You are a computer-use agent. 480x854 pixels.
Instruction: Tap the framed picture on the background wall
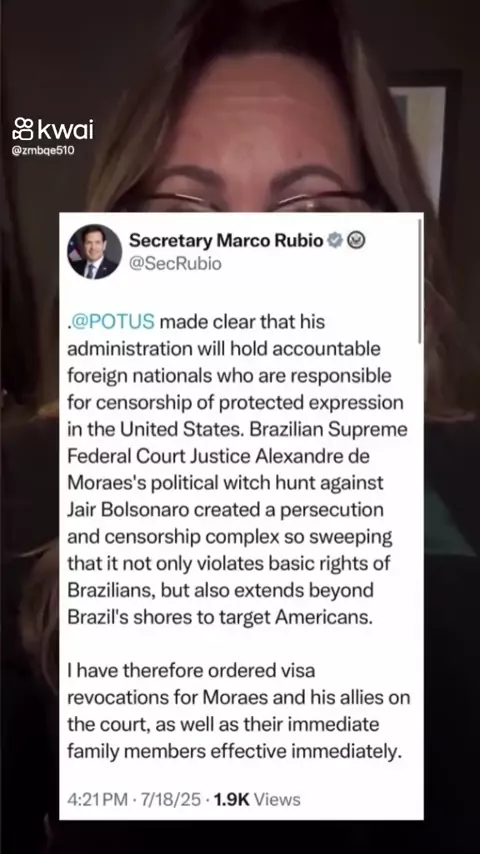tap(426, 143)
